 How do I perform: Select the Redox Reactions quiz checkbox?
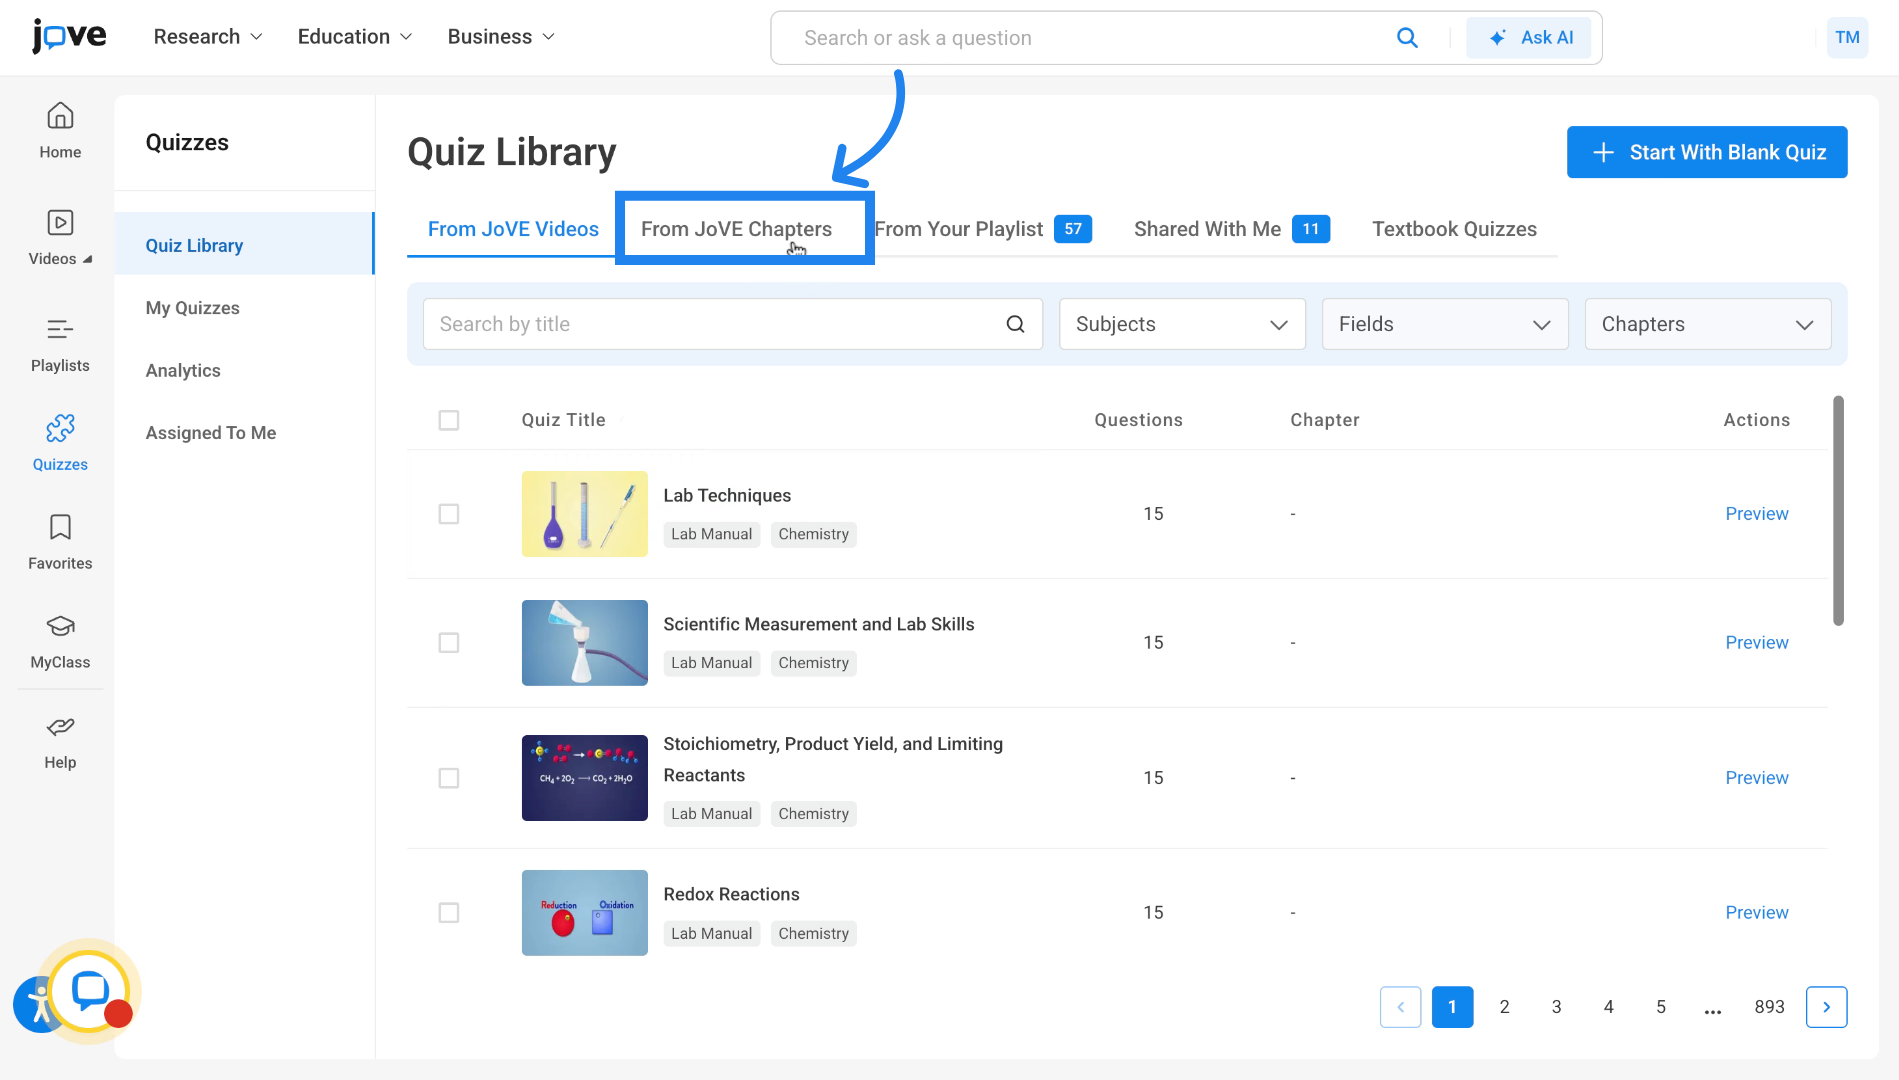coord(449,913)
